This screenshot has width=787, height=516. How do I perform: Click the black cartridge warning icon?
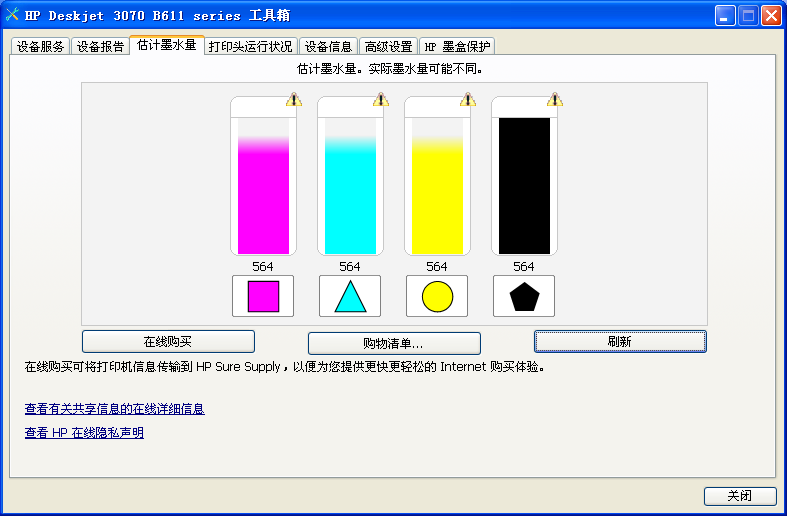coord(555,99)
